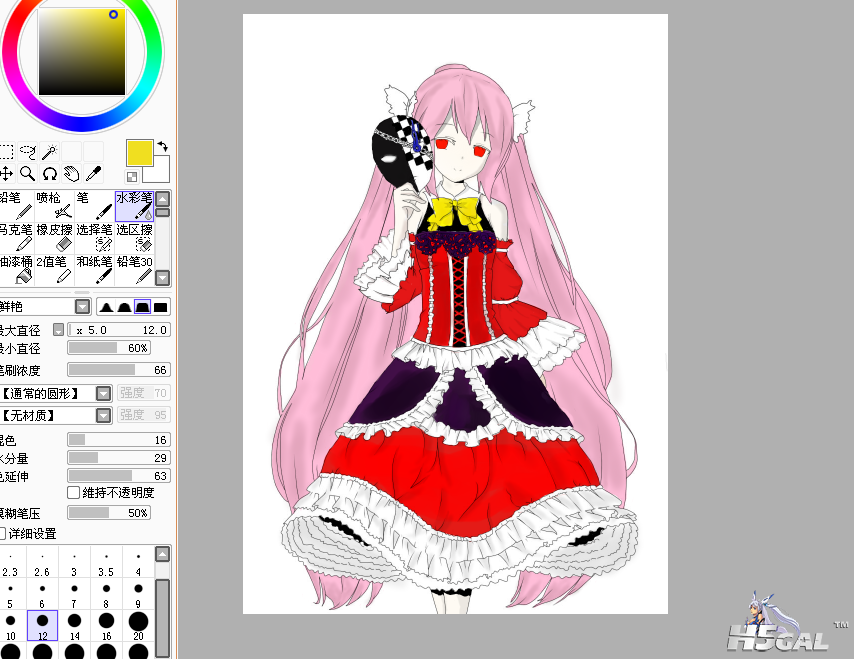Screen dimensions: 854x659
Task: Click the yellow foreground color swatch
Action: 138,153
